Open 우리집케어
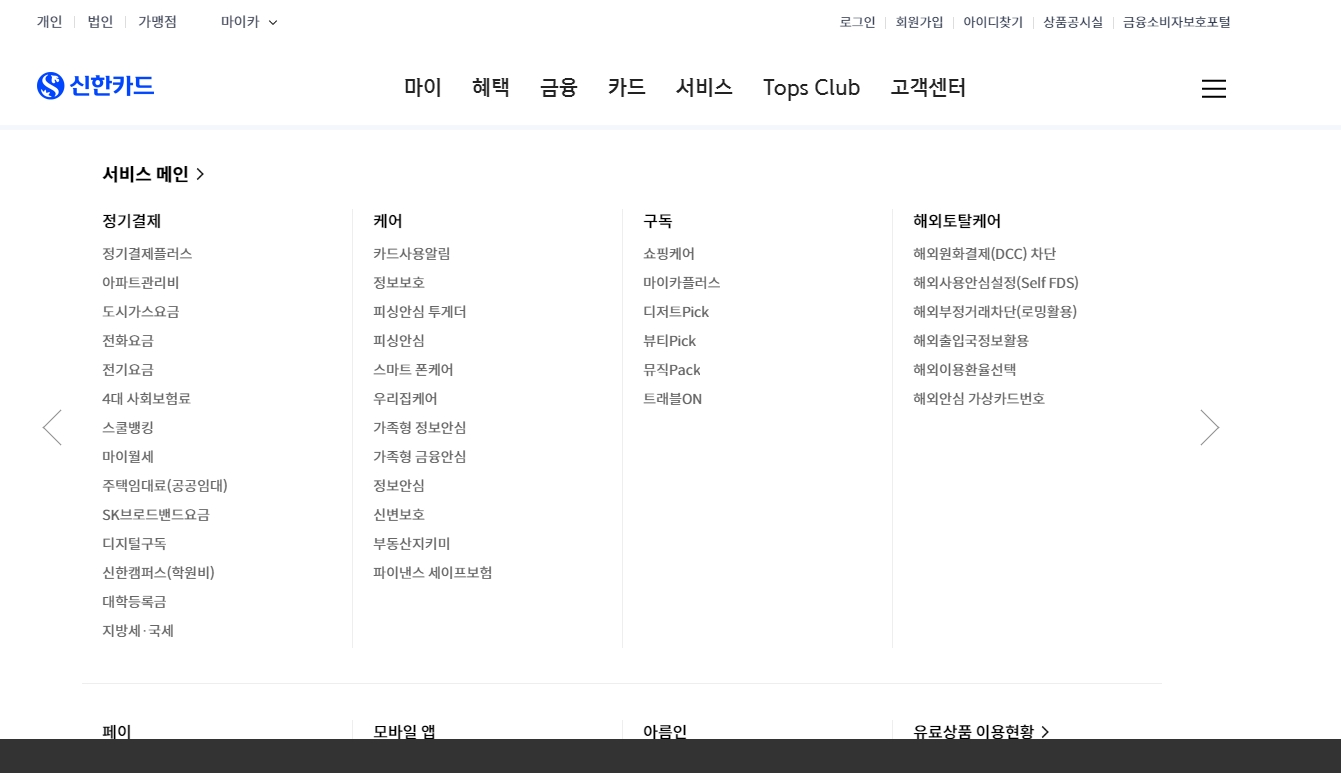Viewport: 1341px width, 773px height. tap(405, 399)
